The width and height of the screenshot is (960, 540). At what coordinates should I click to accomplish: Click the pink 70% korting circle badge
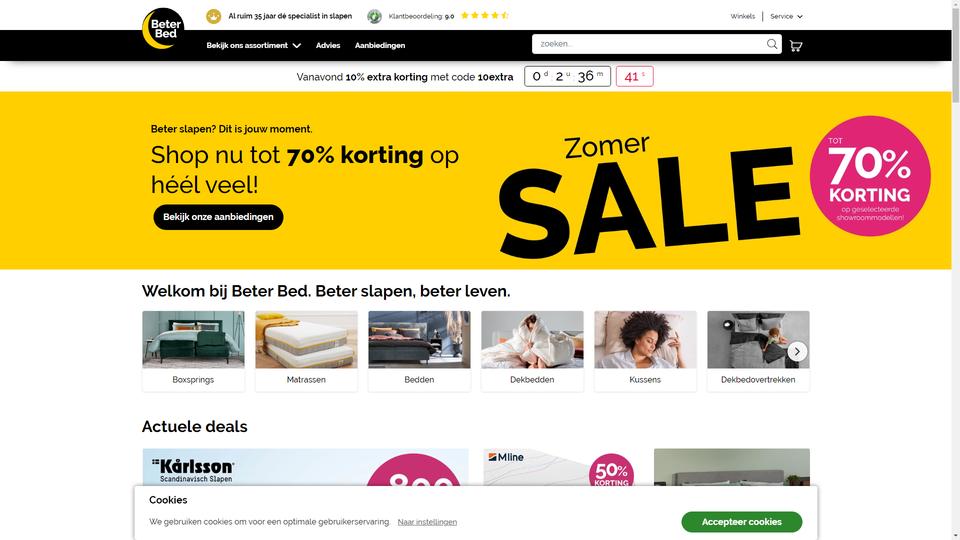[x=870, y=176]
